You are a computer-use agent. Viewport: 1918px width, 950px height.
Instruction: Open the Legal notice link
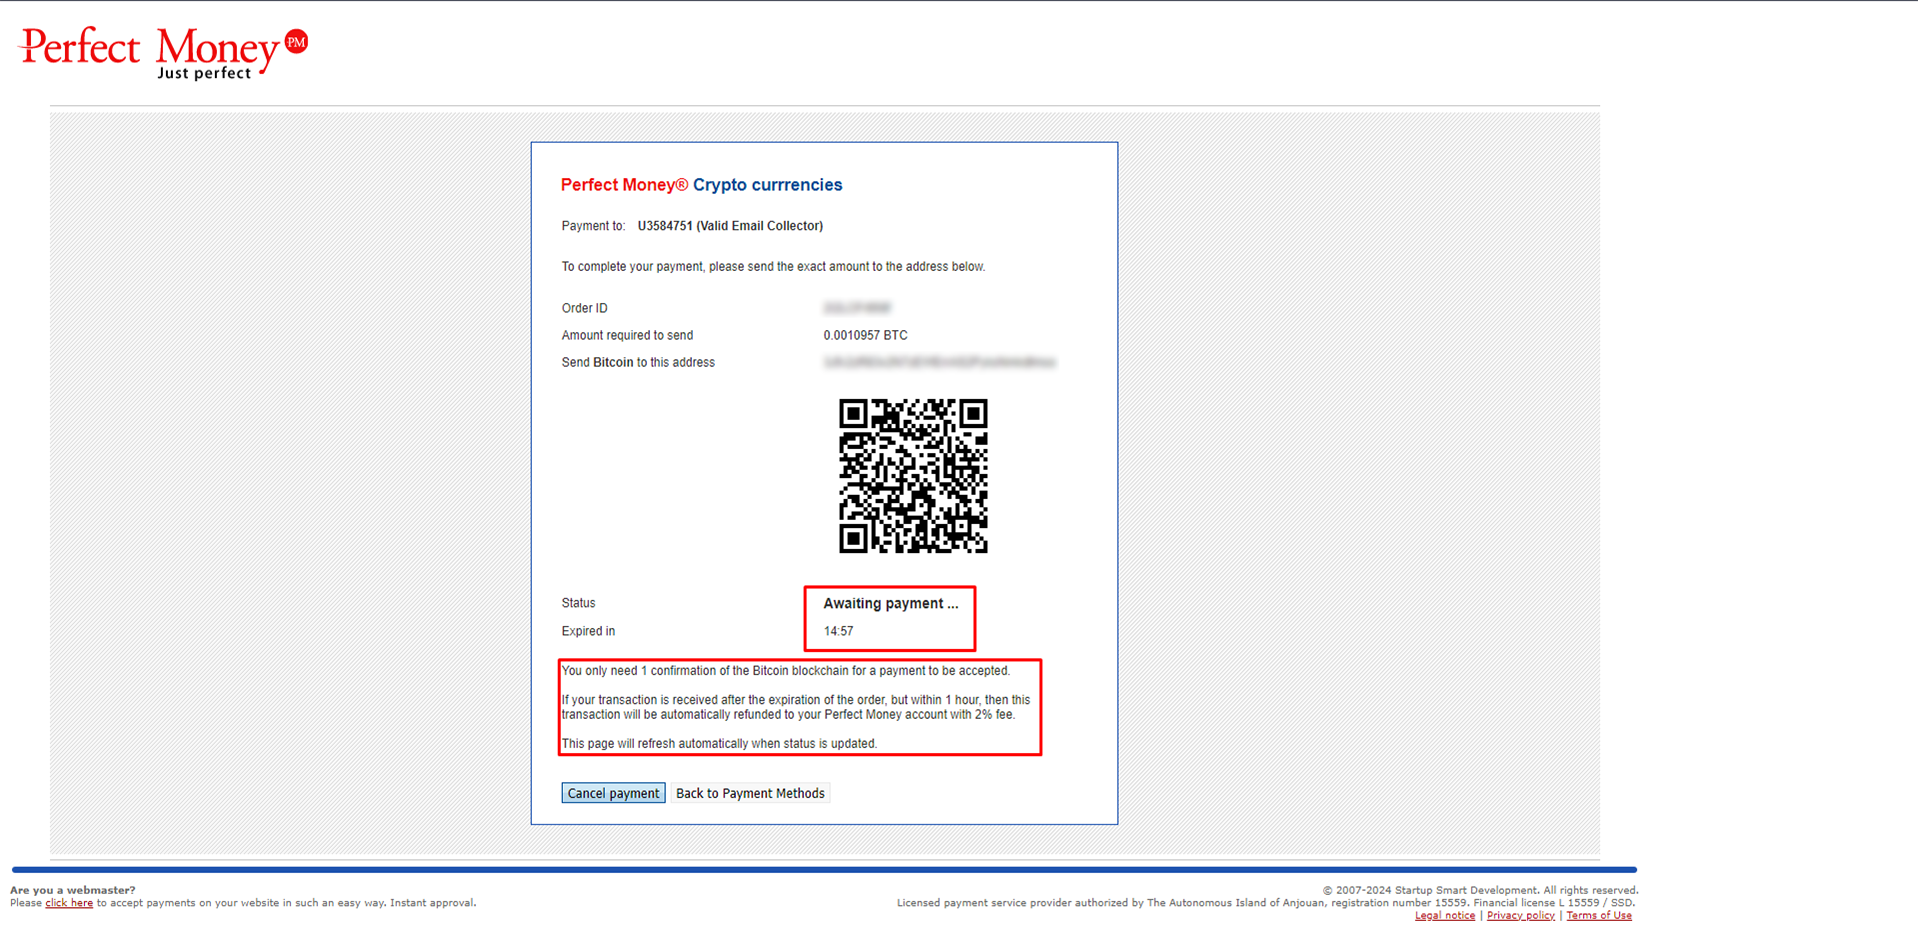[x=1444, y=915]
